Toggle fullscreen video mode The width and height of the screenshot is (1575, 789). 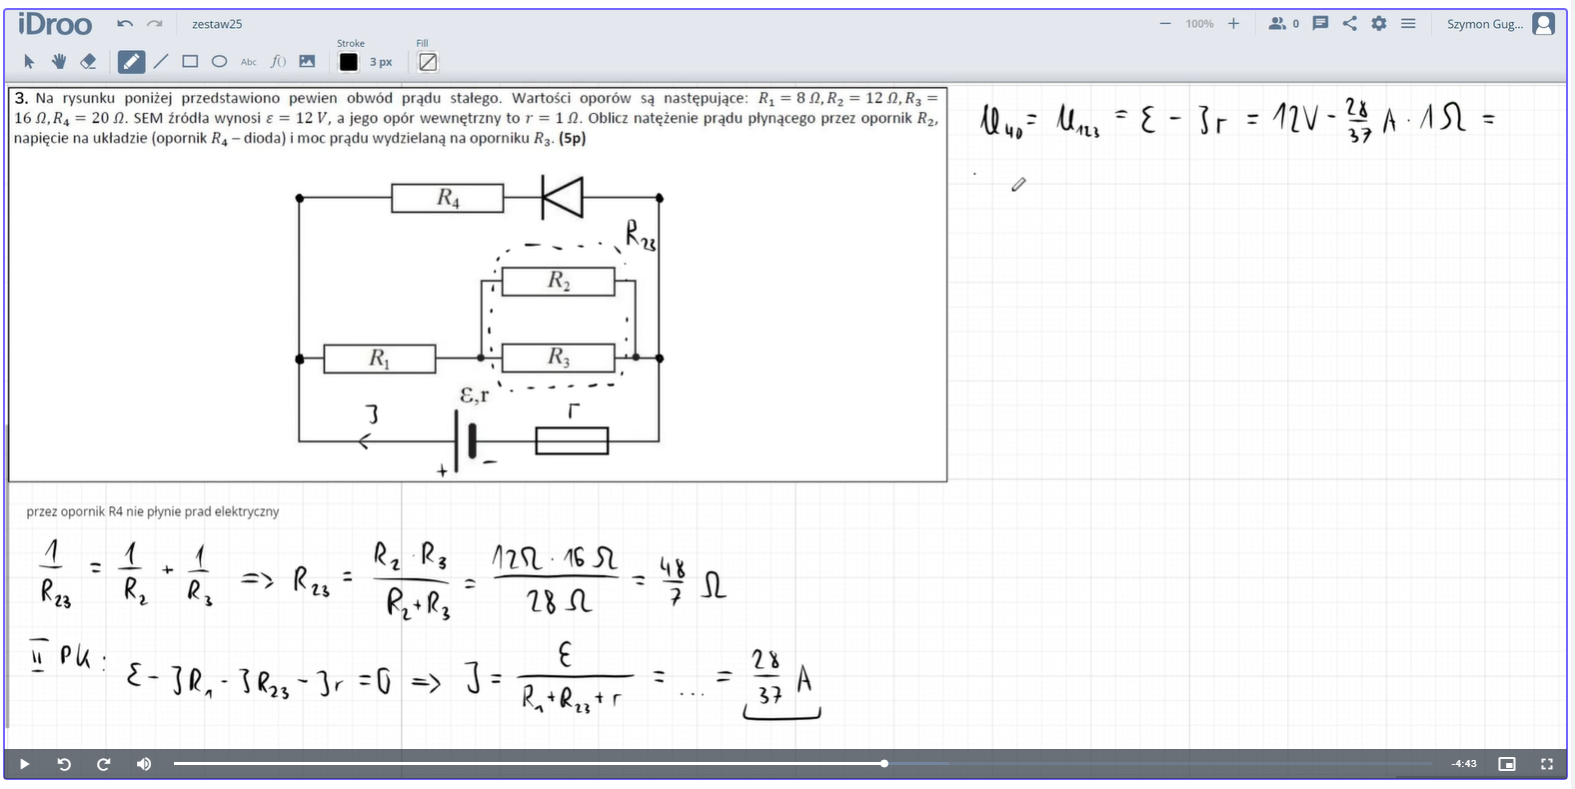[1546, 764]
